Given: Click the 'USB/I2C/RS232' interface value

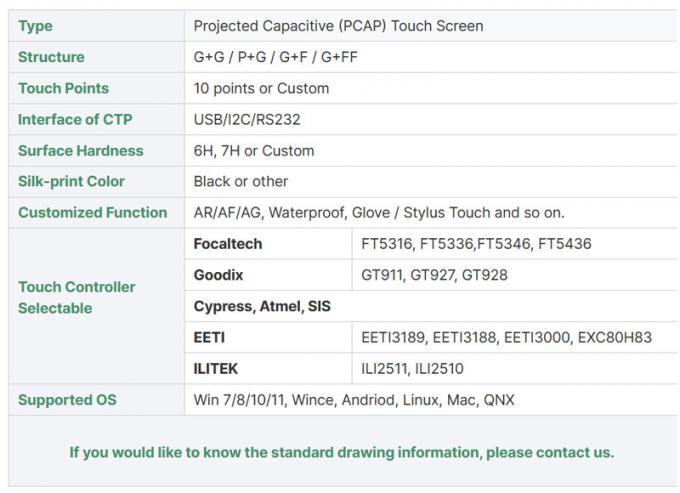Looking at the screenshot, I should pos(245,119).
